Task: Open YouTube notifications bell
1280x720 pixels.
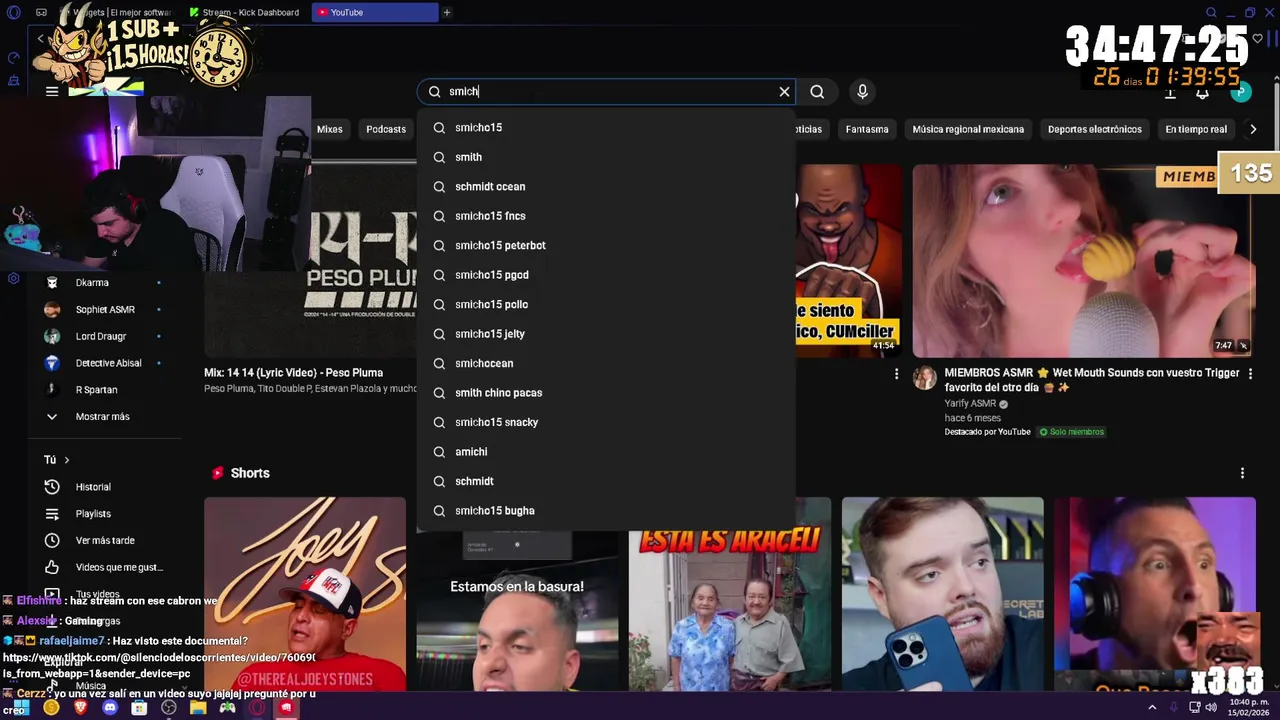Action: pyautogui.click(x=1202, y=93)
